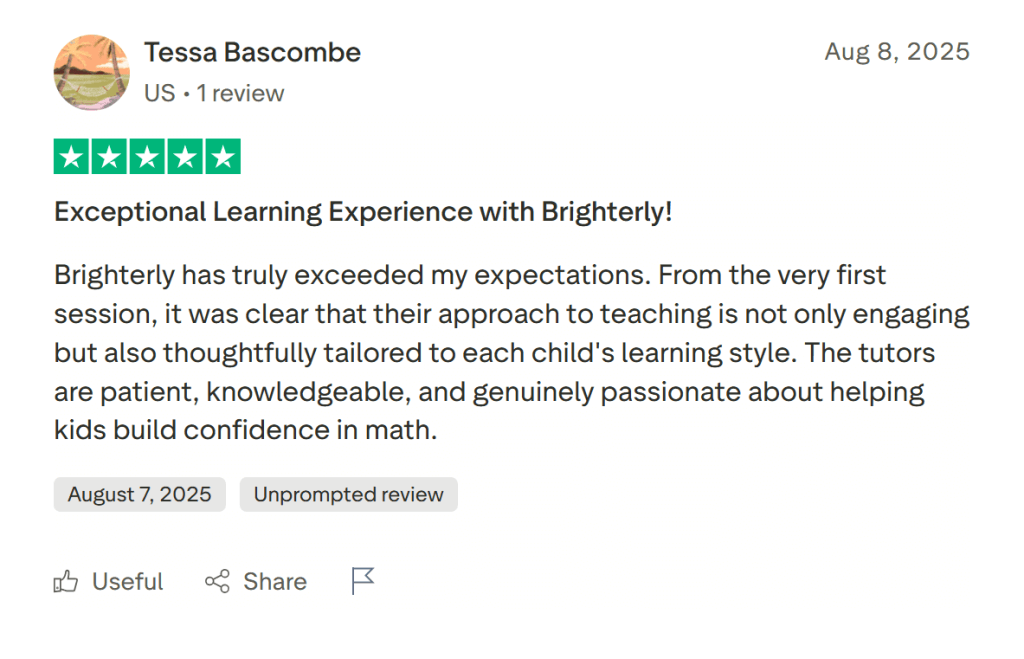Click the "August 7, 2025" experience date tag
This screenshot has height=659, width=1024.
tap(139, 494)
